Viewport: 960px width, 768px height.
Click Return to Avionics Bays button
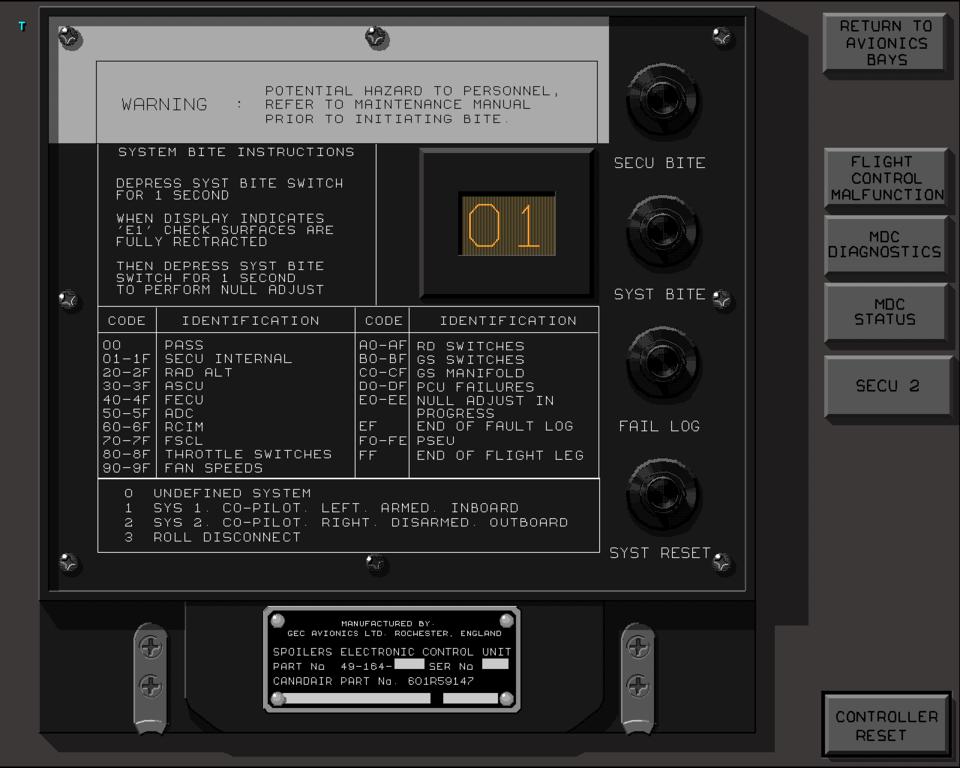click(885, 43)
